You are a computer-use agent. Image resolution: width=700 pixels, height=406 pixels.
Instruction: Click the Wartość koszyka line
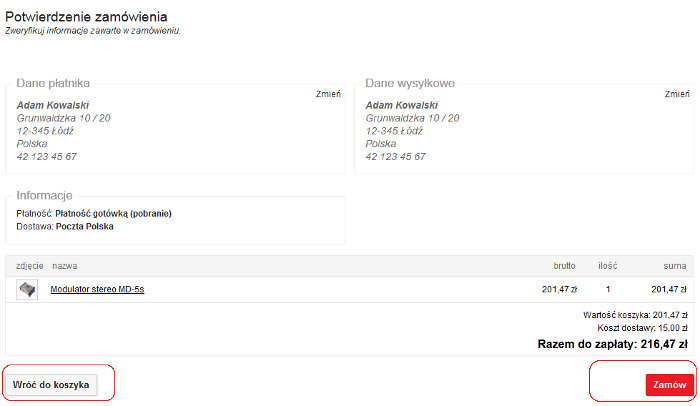[x=635, y=315]
